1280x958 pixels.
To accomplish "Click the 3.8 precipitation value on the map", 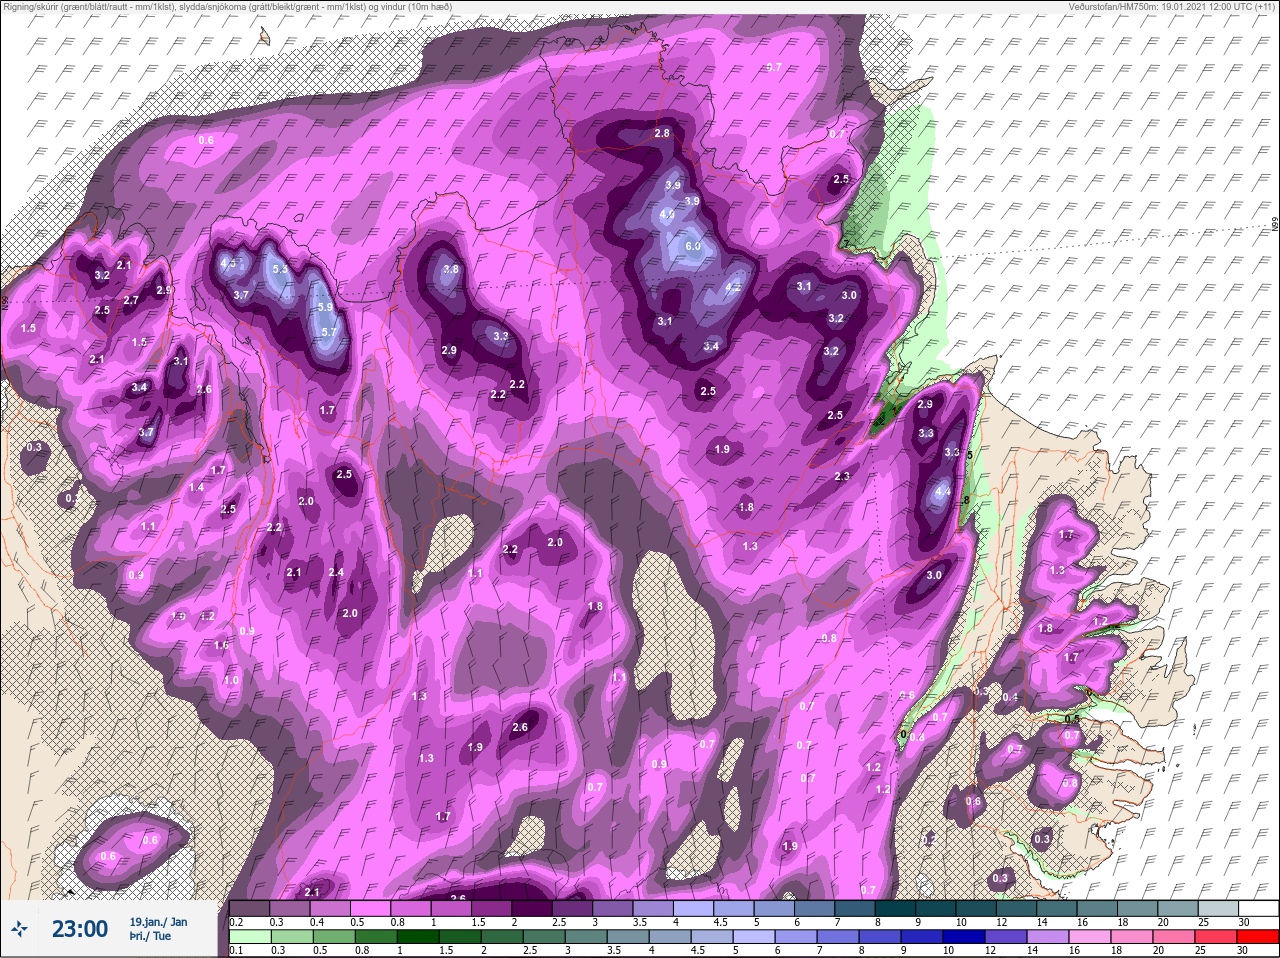I will (x=450, y=269).
